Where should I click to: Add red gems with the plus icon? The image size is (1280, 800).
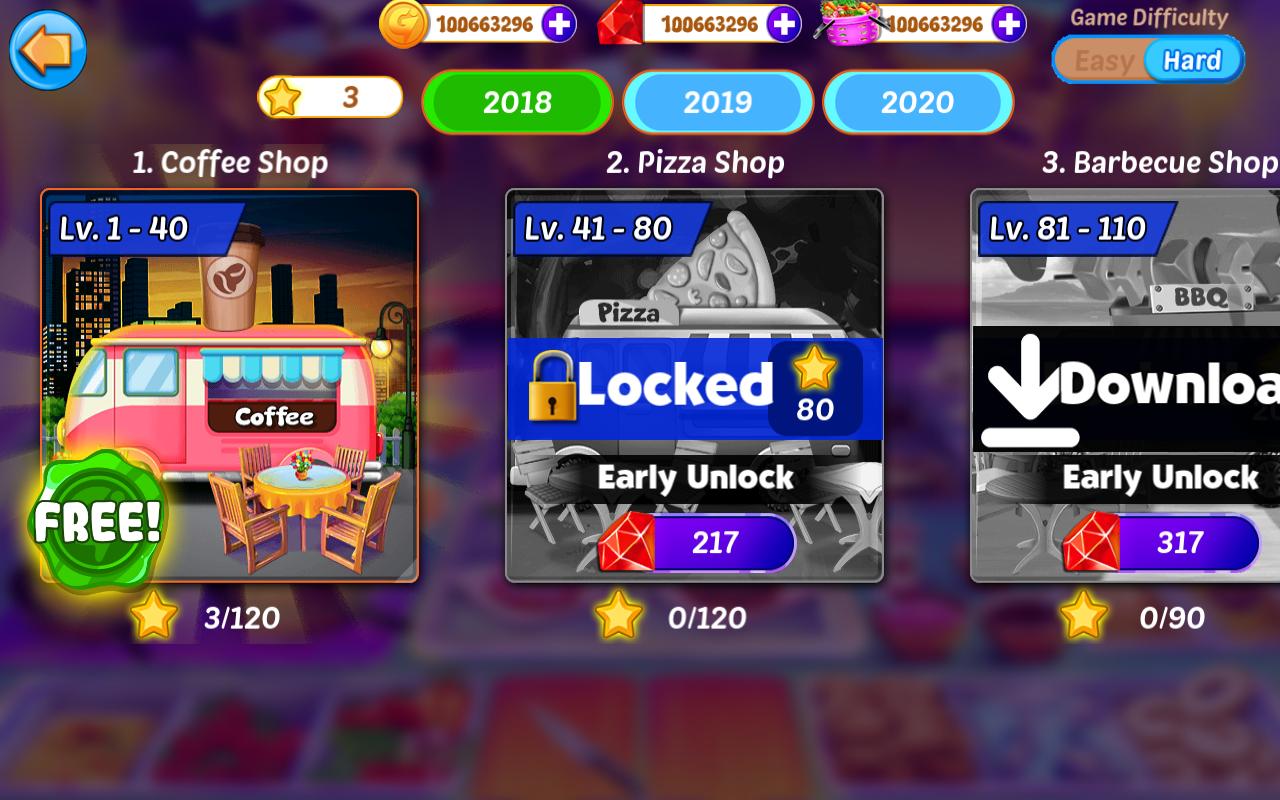(784, 24)
